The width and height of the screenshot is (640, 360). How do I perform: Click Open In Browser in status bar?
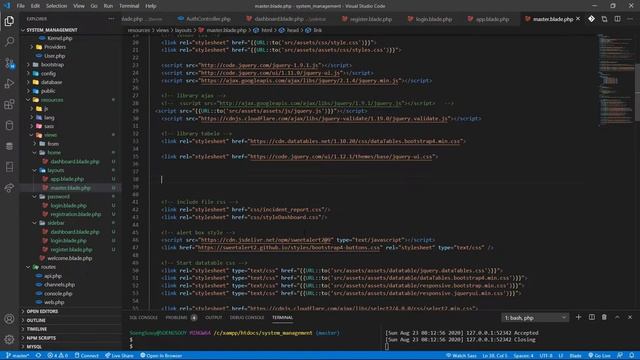[x=161, y=356]
